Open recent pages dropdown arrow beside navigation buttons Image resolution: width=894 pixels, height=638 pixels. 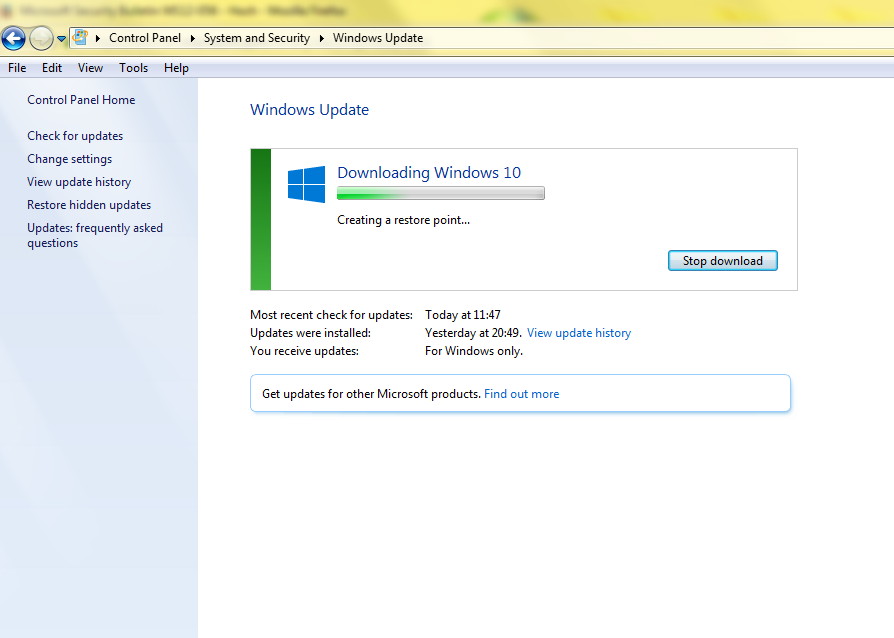(61, 39)
